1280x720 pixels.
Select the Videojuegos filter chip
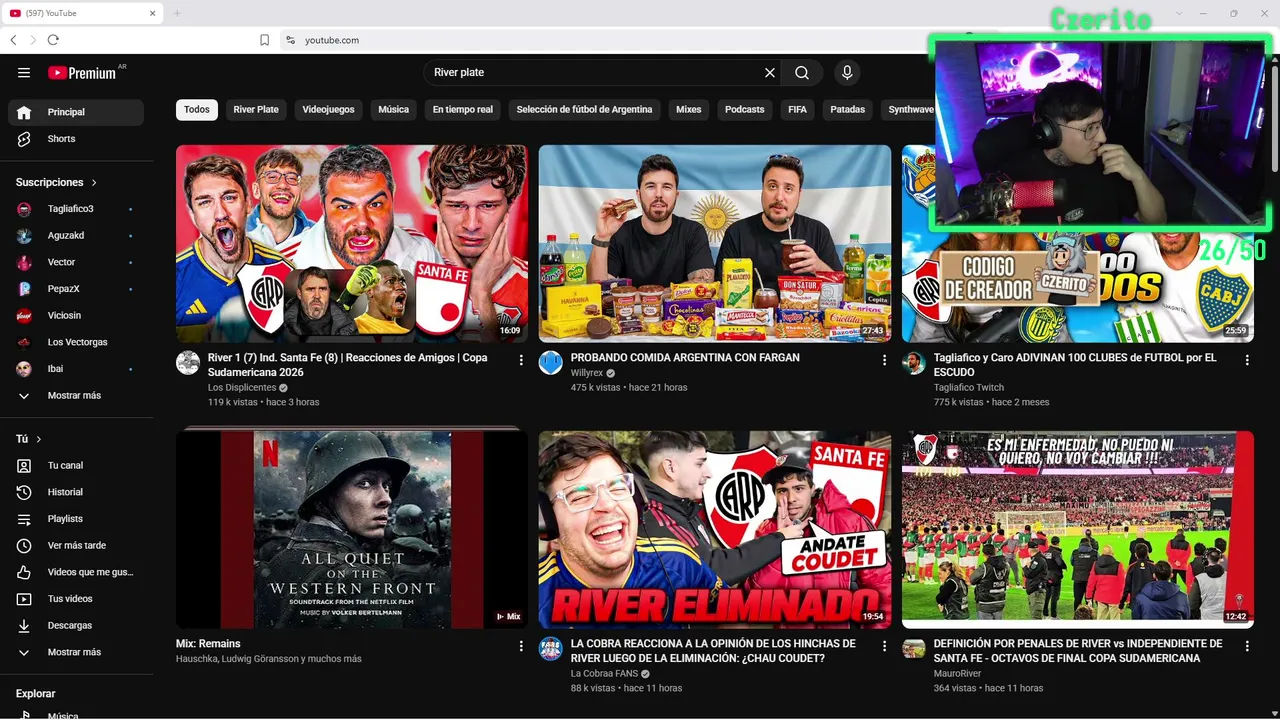(x=328, y=110)
